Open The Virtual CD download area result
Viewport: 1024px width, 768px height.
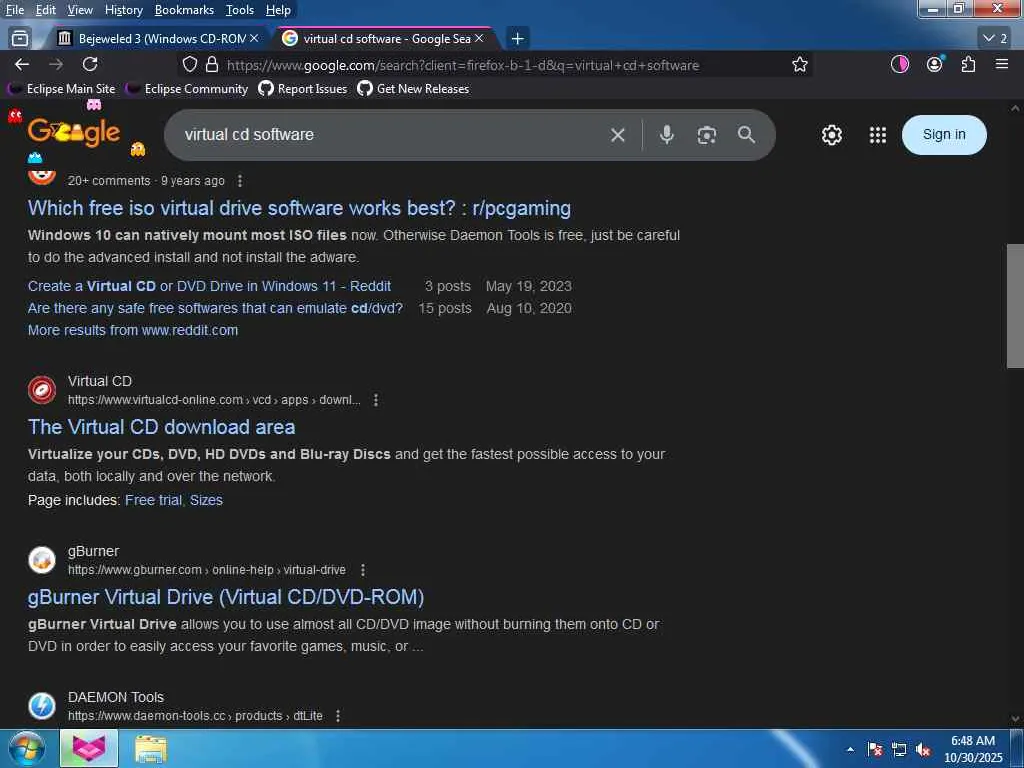point(161,427)
